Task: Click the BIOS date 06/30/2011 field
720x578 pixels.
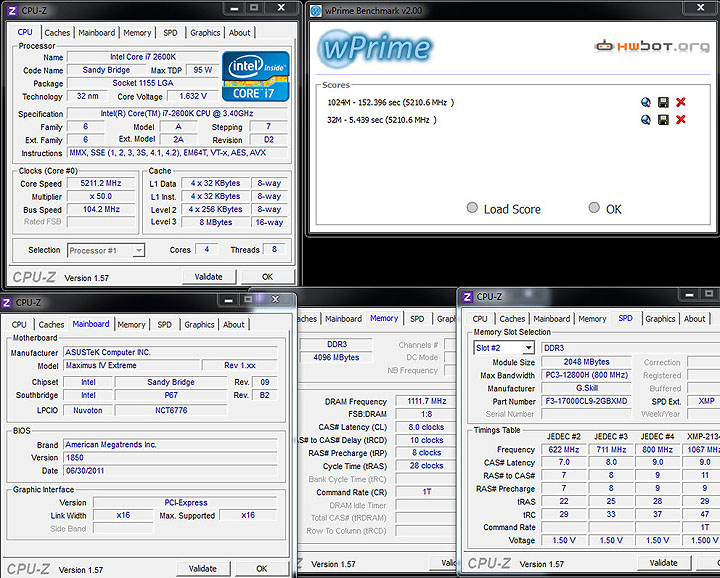Action: (x=170, y=471)
